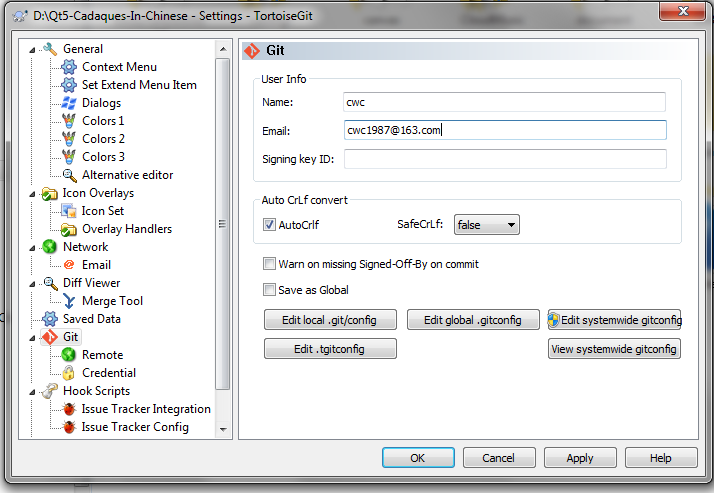
Task: Select Credential under Git
Action: point(109,373)
